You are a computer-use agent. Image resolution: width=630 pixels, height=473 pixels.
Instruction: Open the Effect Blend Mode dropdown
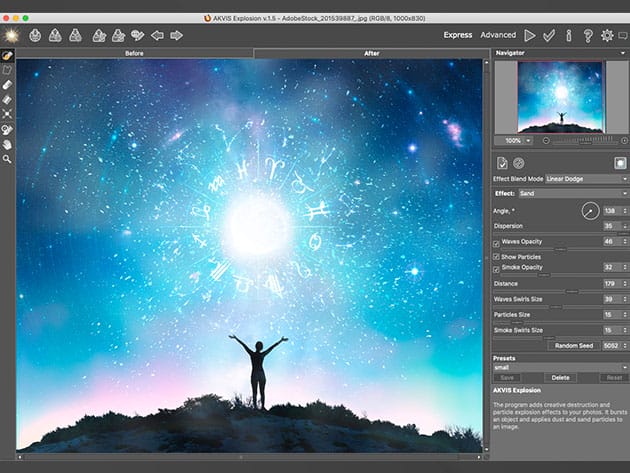point(586,179)
